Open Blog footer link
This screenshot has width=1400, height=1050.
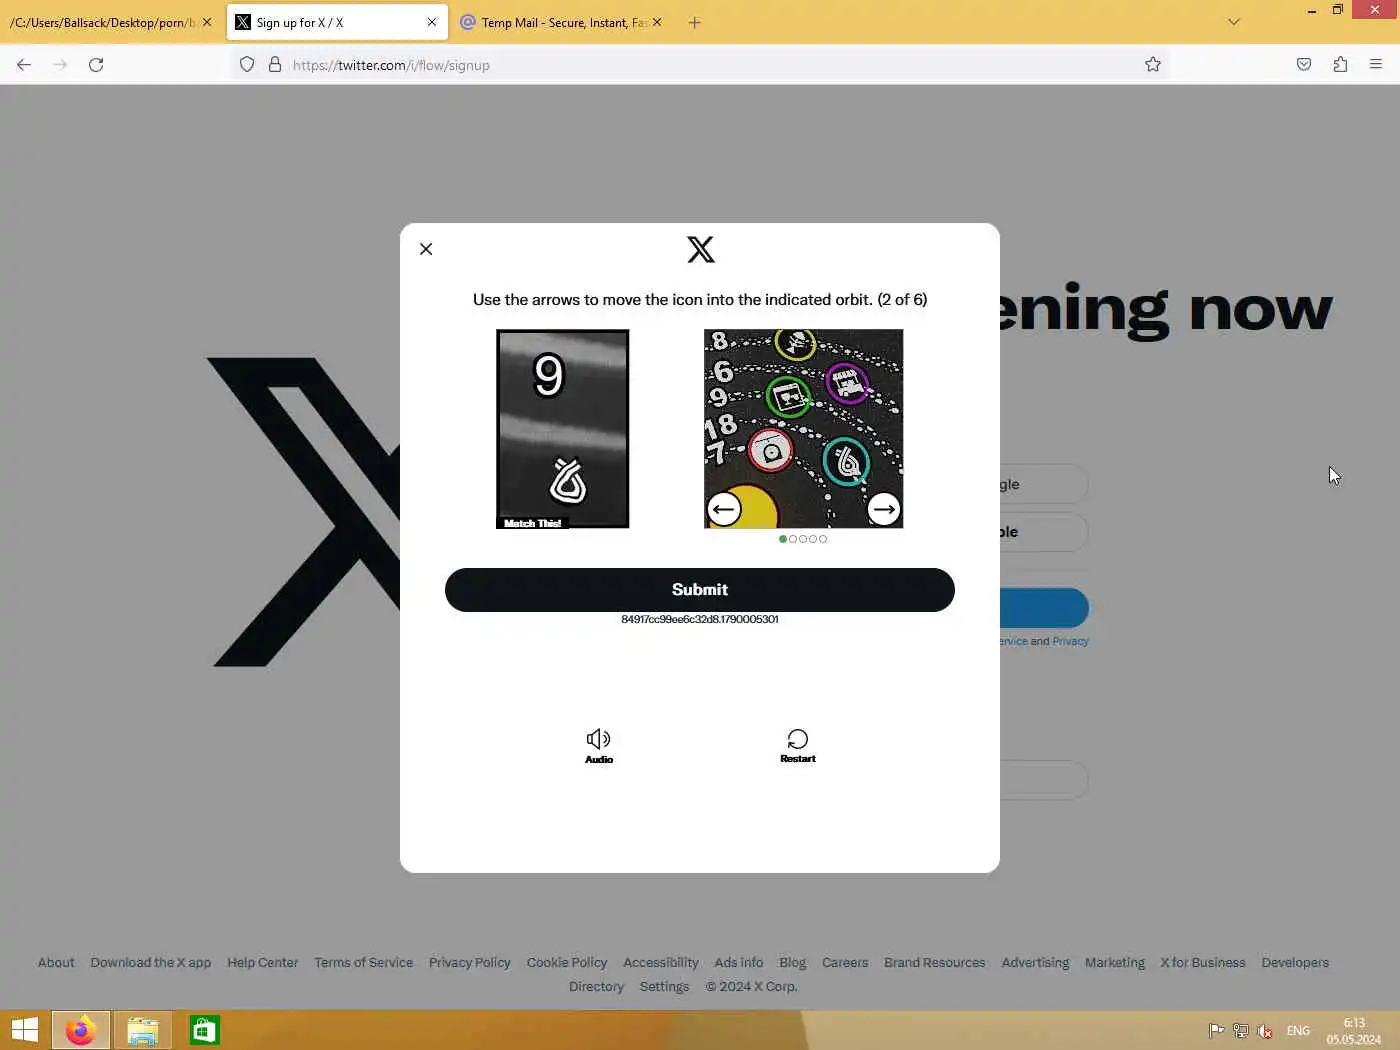pos(793,963)
